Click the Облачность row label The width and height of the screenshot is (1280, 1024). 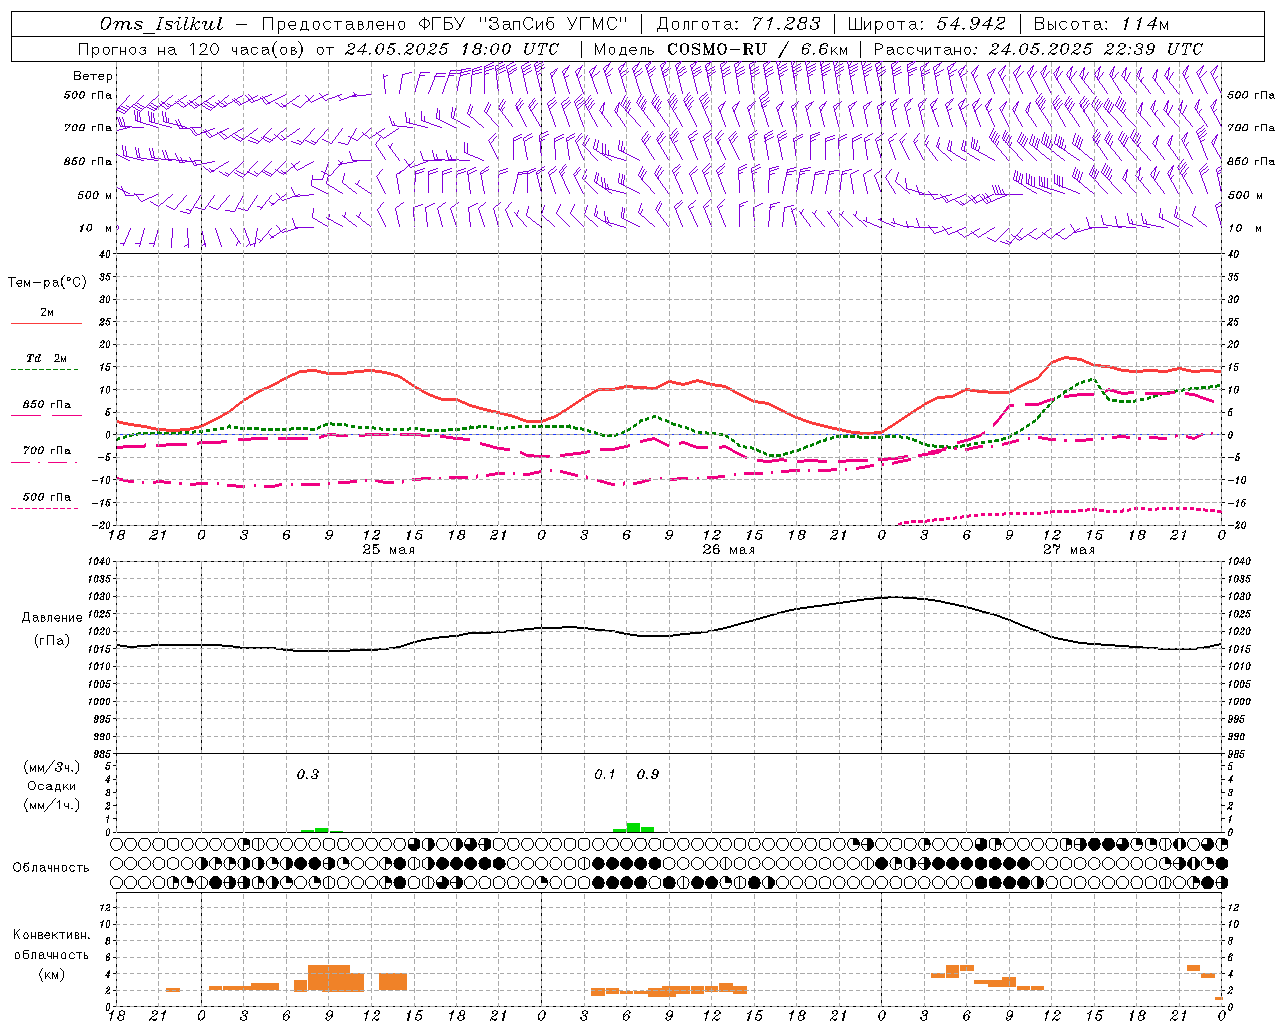coord(51,868)
